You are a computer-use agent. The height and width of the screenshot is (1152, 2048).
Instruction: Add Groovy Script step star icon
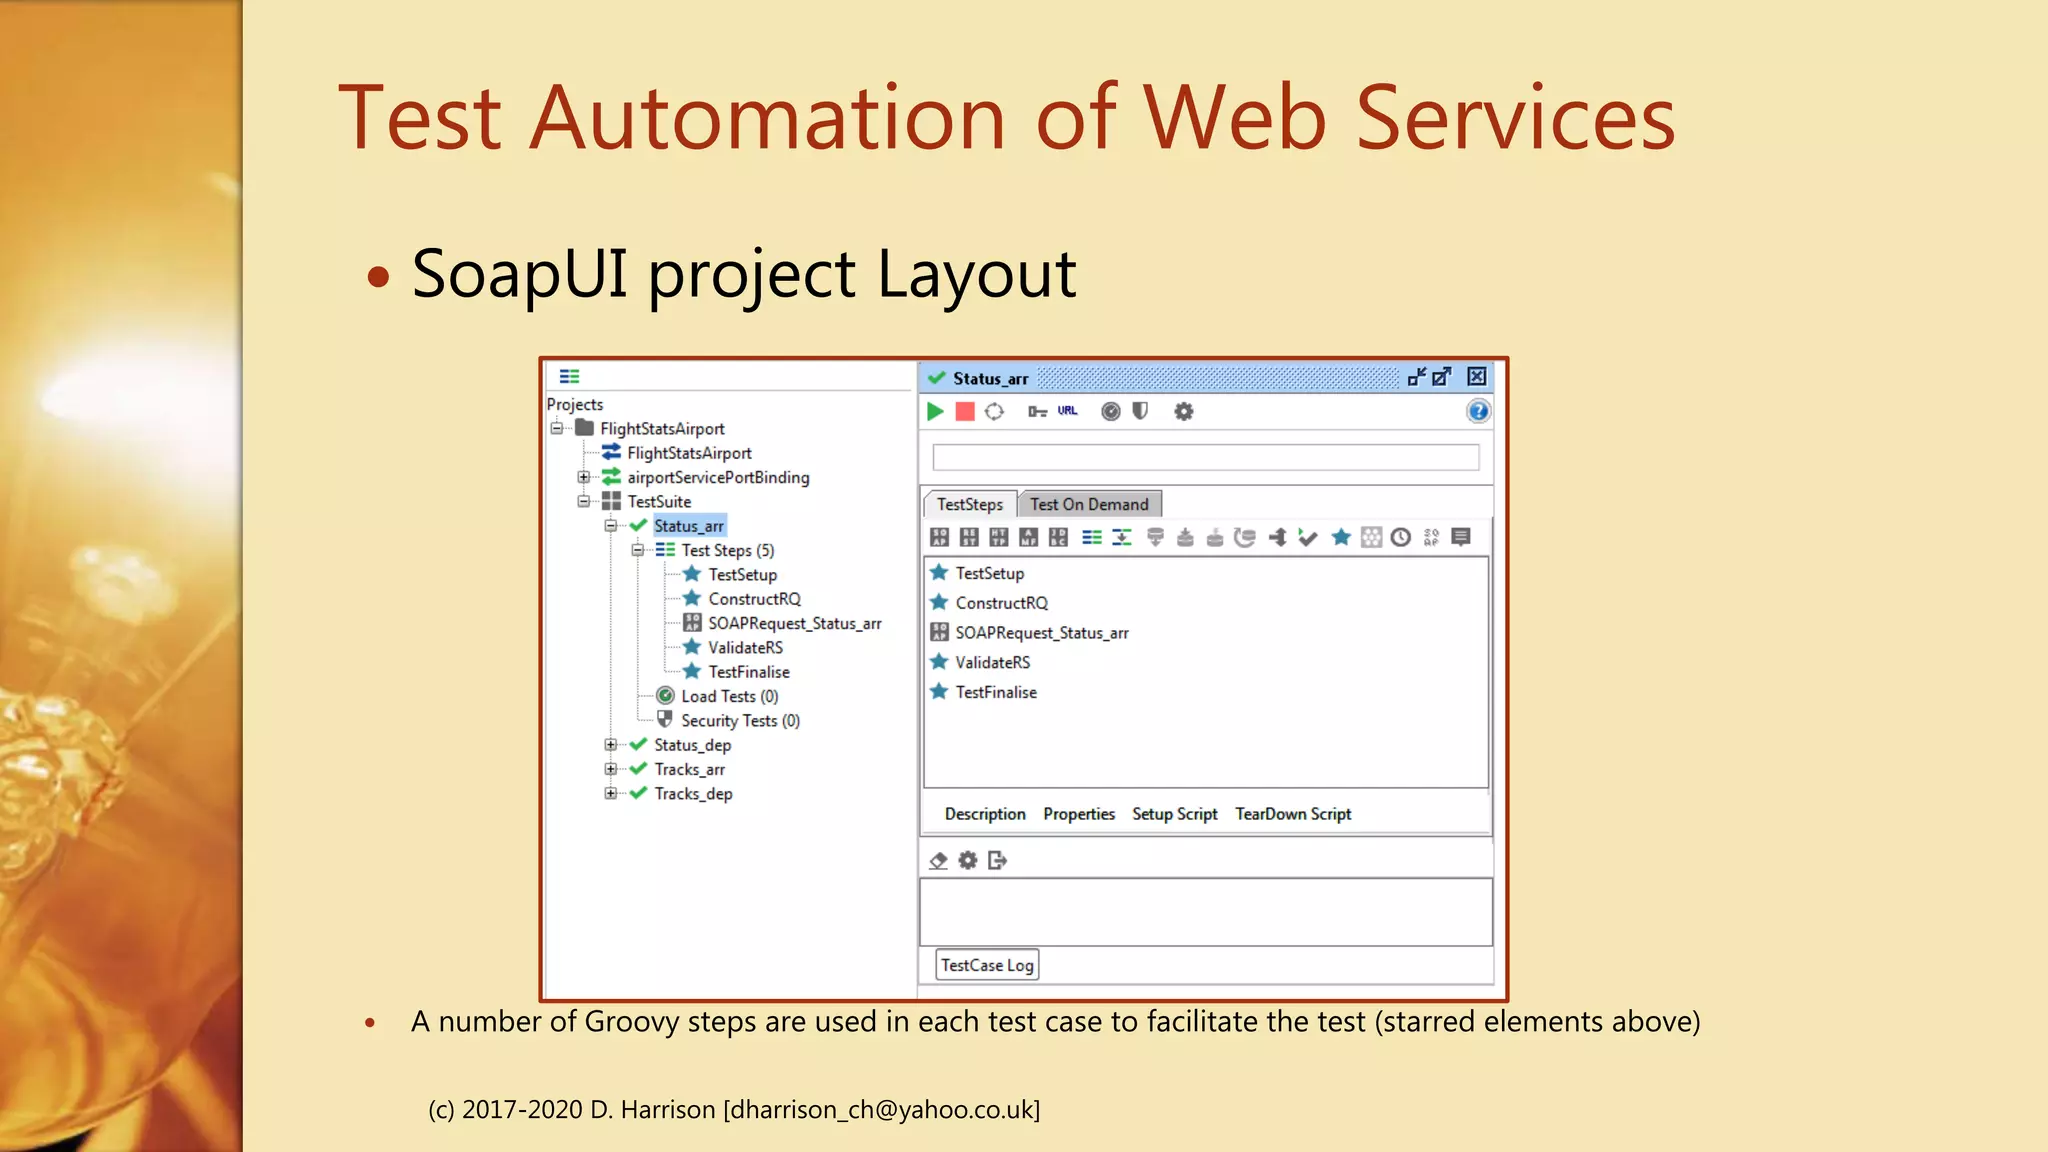[x=1341, y=537]
